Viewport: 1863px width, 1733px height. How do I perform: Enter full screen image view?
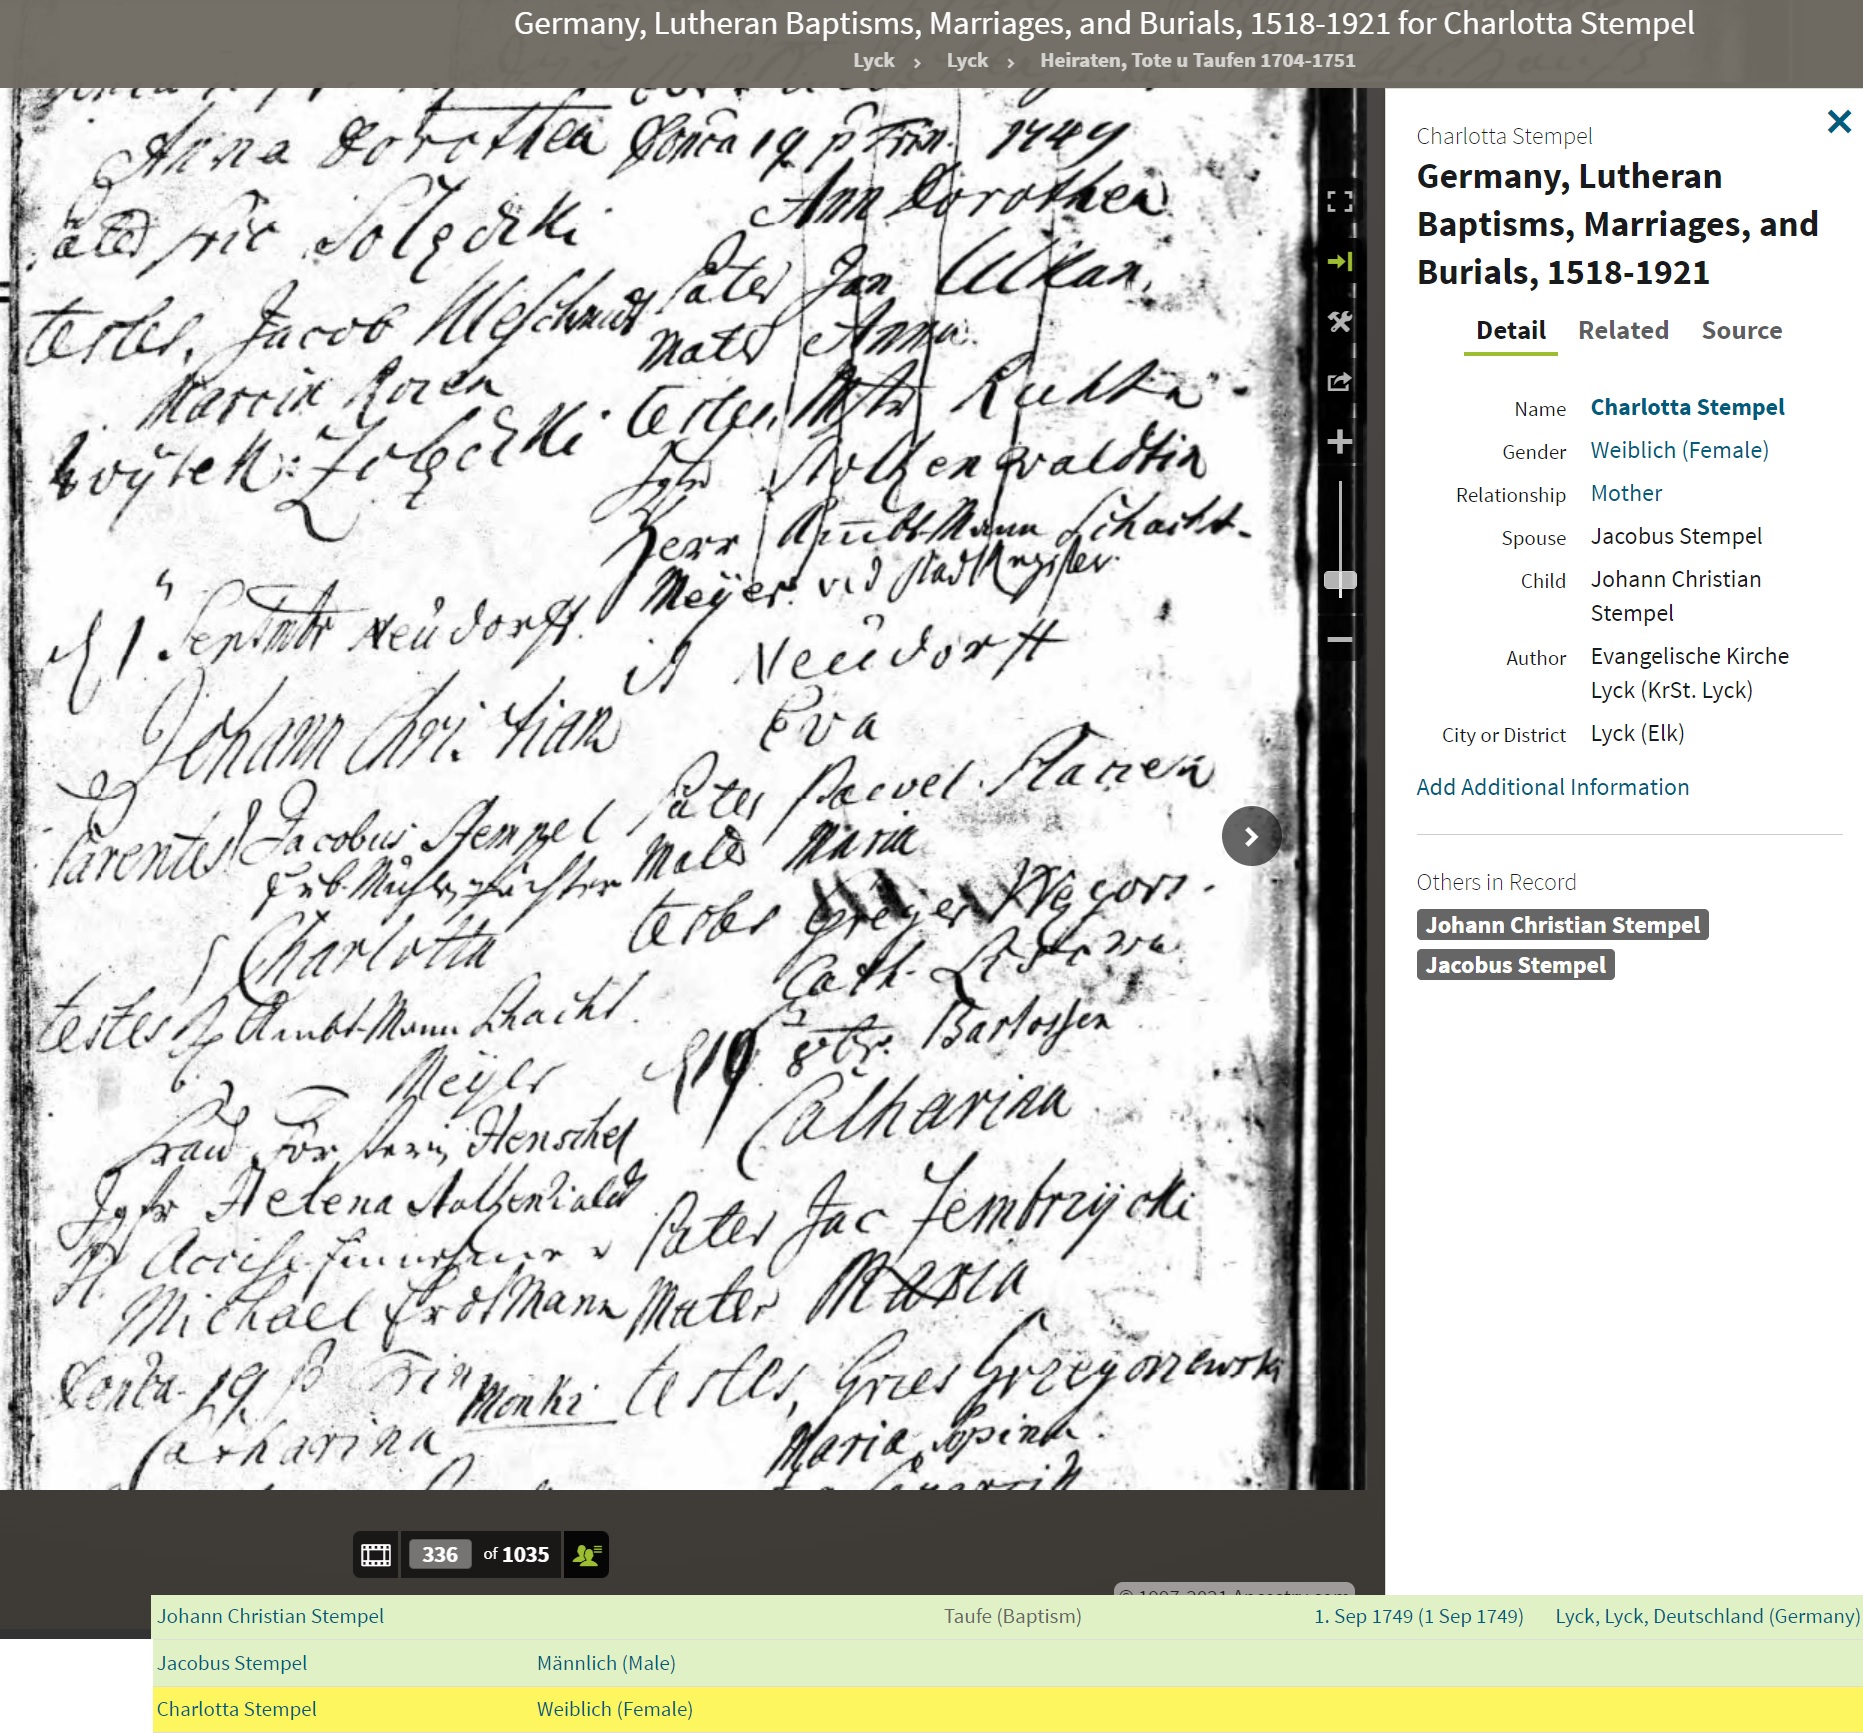pos(1339,202)
